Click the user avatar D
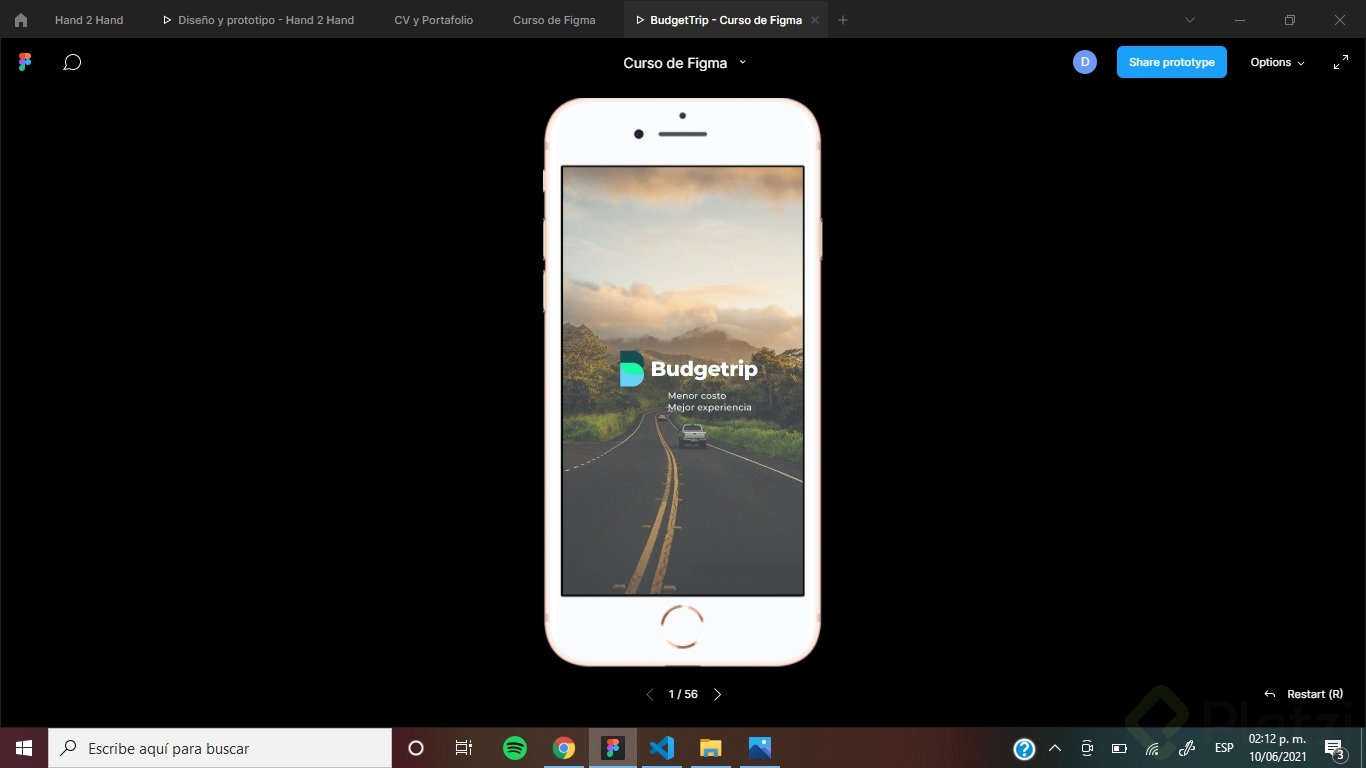This screenshot has height=768, width=1366. [1084, 62]
